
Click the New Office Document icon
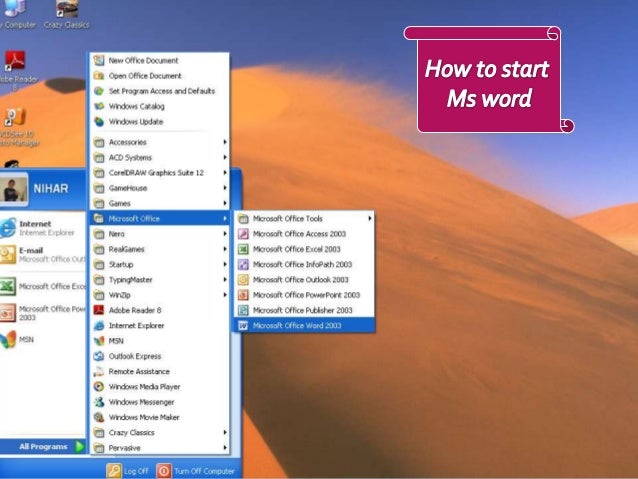[x=99, y=61]
